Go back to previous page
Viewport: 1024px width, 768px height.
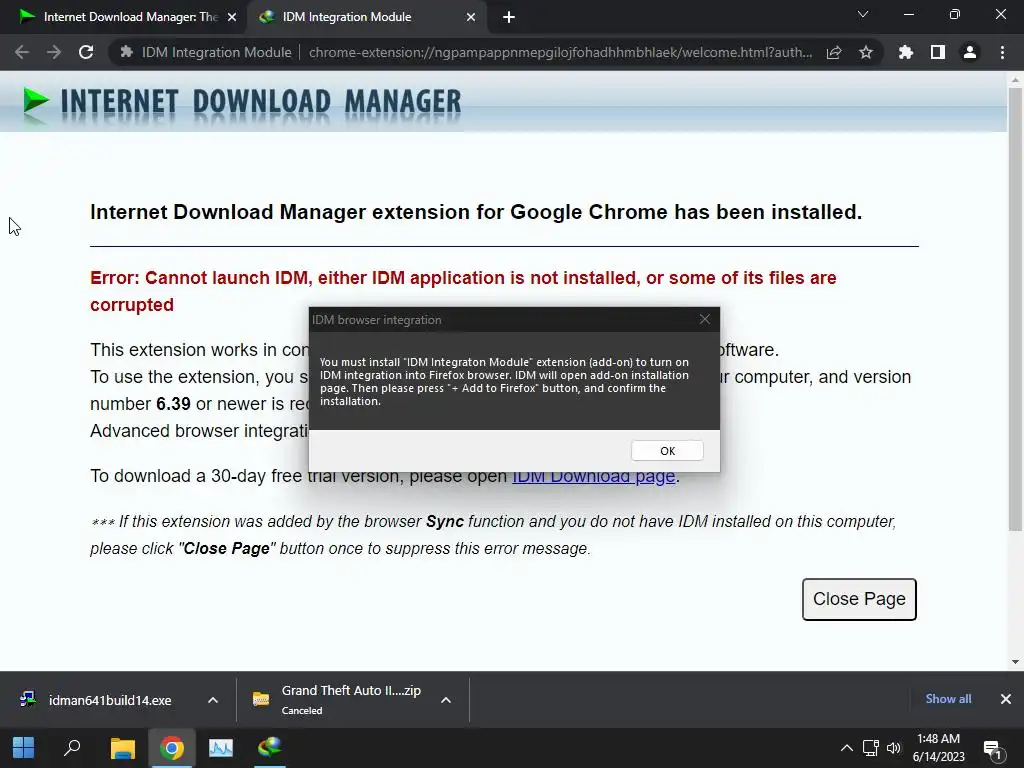click(x=22, y=52)
